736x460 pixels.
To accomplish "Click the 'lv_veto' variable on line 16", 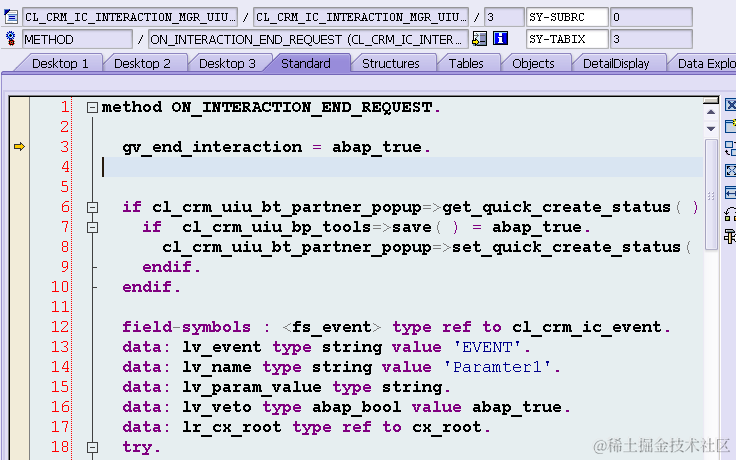I will point(217,407).
